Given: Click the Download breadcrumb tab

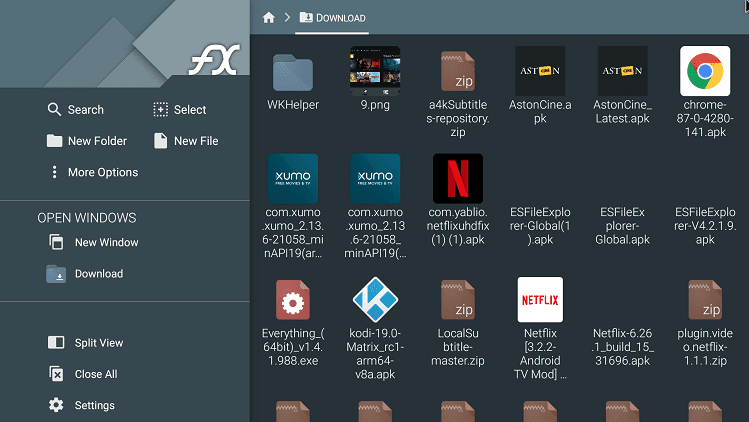Looking at the screenshot, I should click(332, 18).
